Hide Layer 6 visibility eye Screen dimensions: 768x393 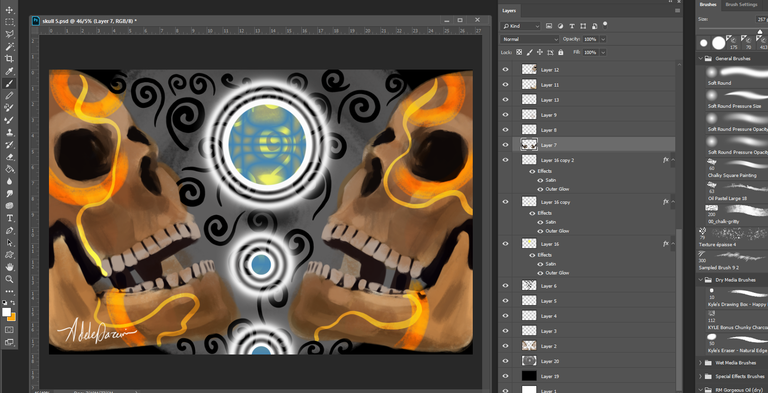(505, 286)
